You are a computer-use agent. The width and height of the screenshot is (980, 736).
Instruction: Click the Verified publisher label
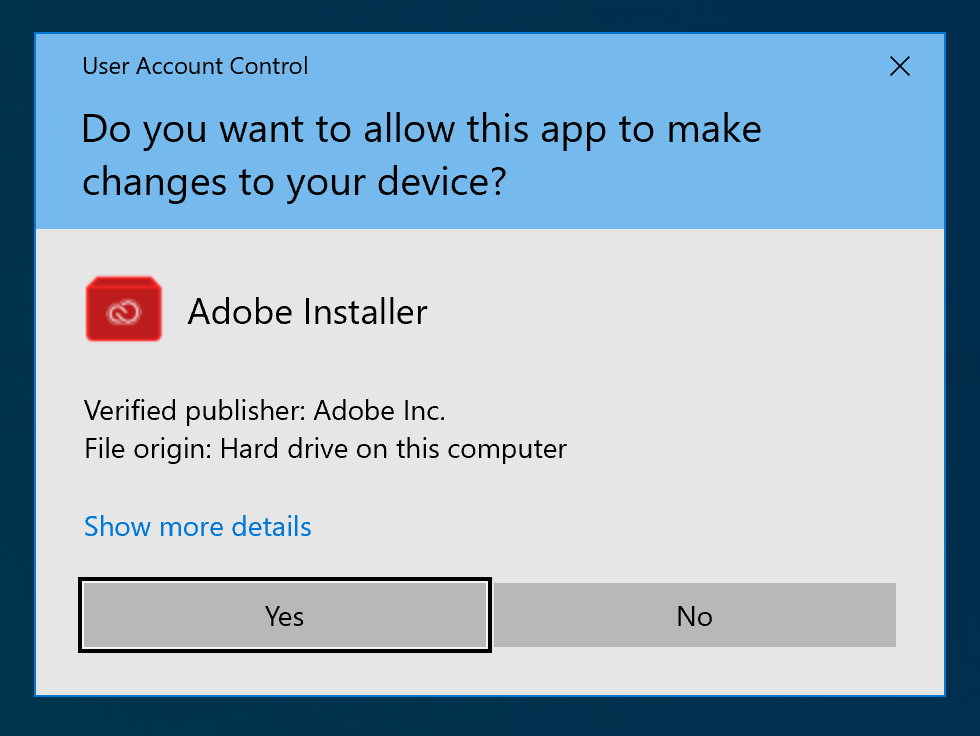point(195,411)
